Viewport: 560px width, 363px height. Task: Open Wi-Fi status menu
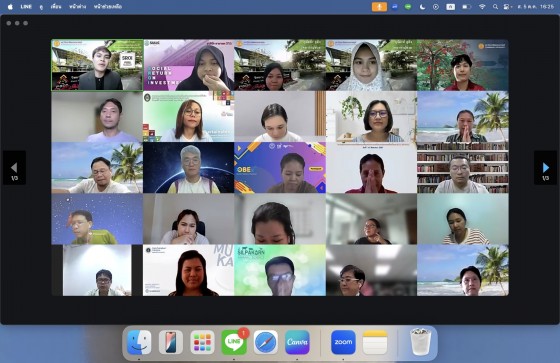pos(482,7)
